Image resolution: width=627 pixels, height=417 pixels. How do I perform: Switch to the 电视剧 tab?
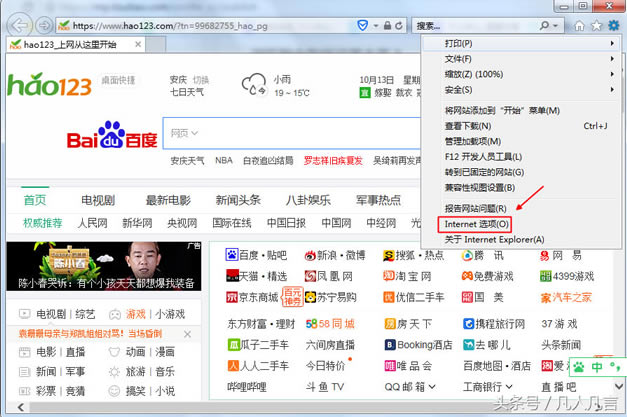click(98, 200)
